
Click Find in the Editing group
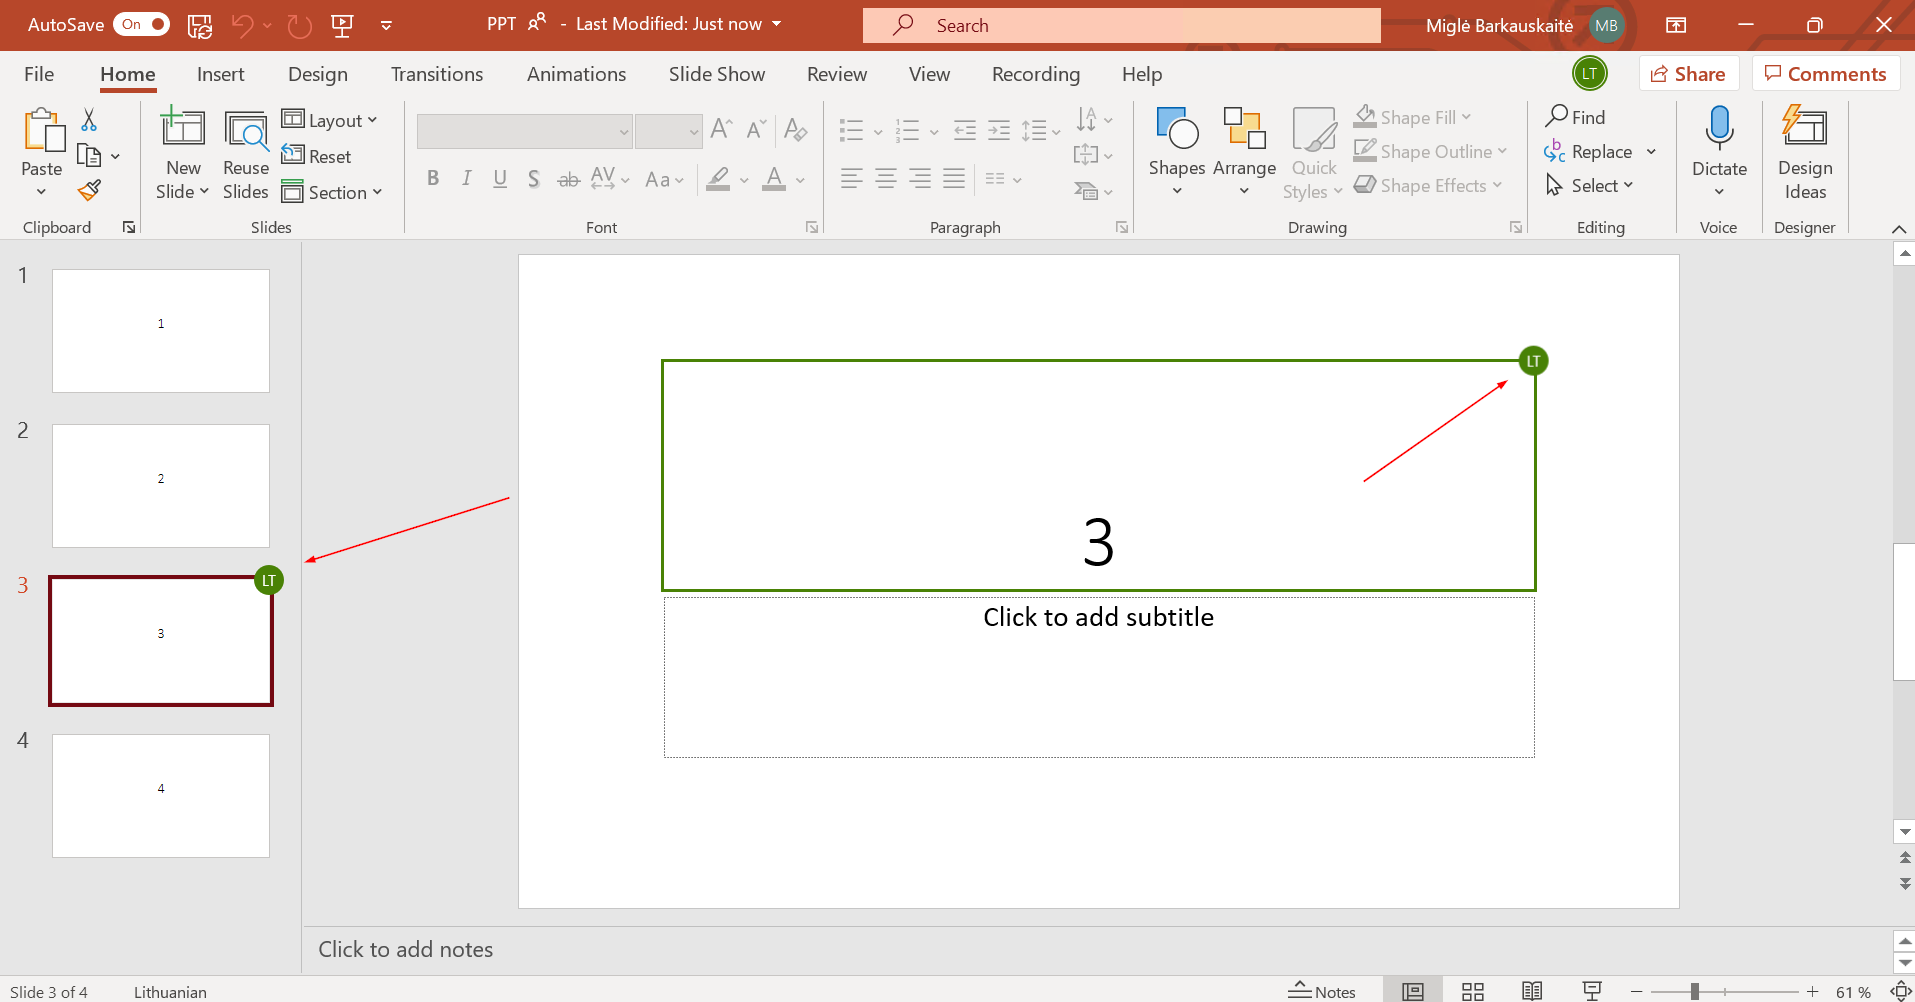(x=1575, y=117)
